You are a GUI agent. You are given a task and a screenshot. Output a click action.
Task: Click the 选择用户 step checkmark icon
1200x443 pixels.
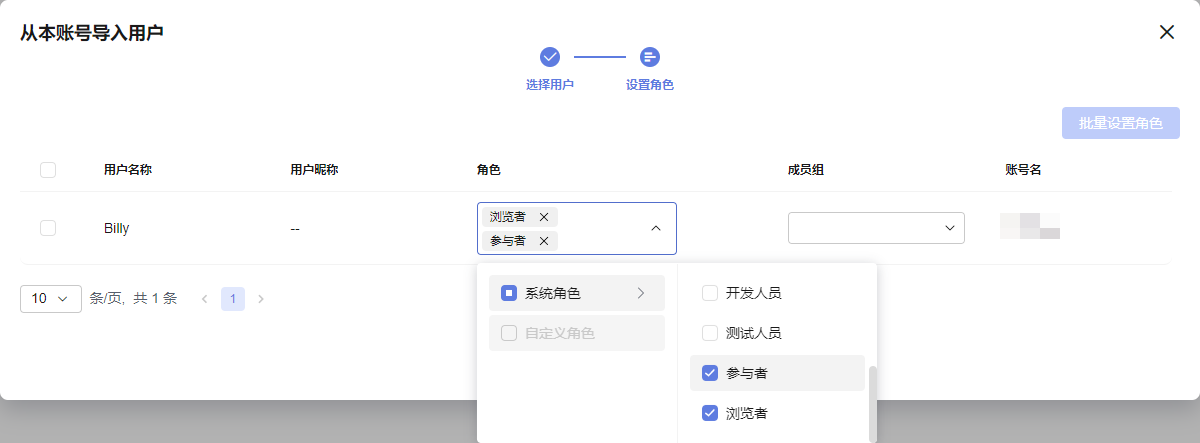click(550, 57)
